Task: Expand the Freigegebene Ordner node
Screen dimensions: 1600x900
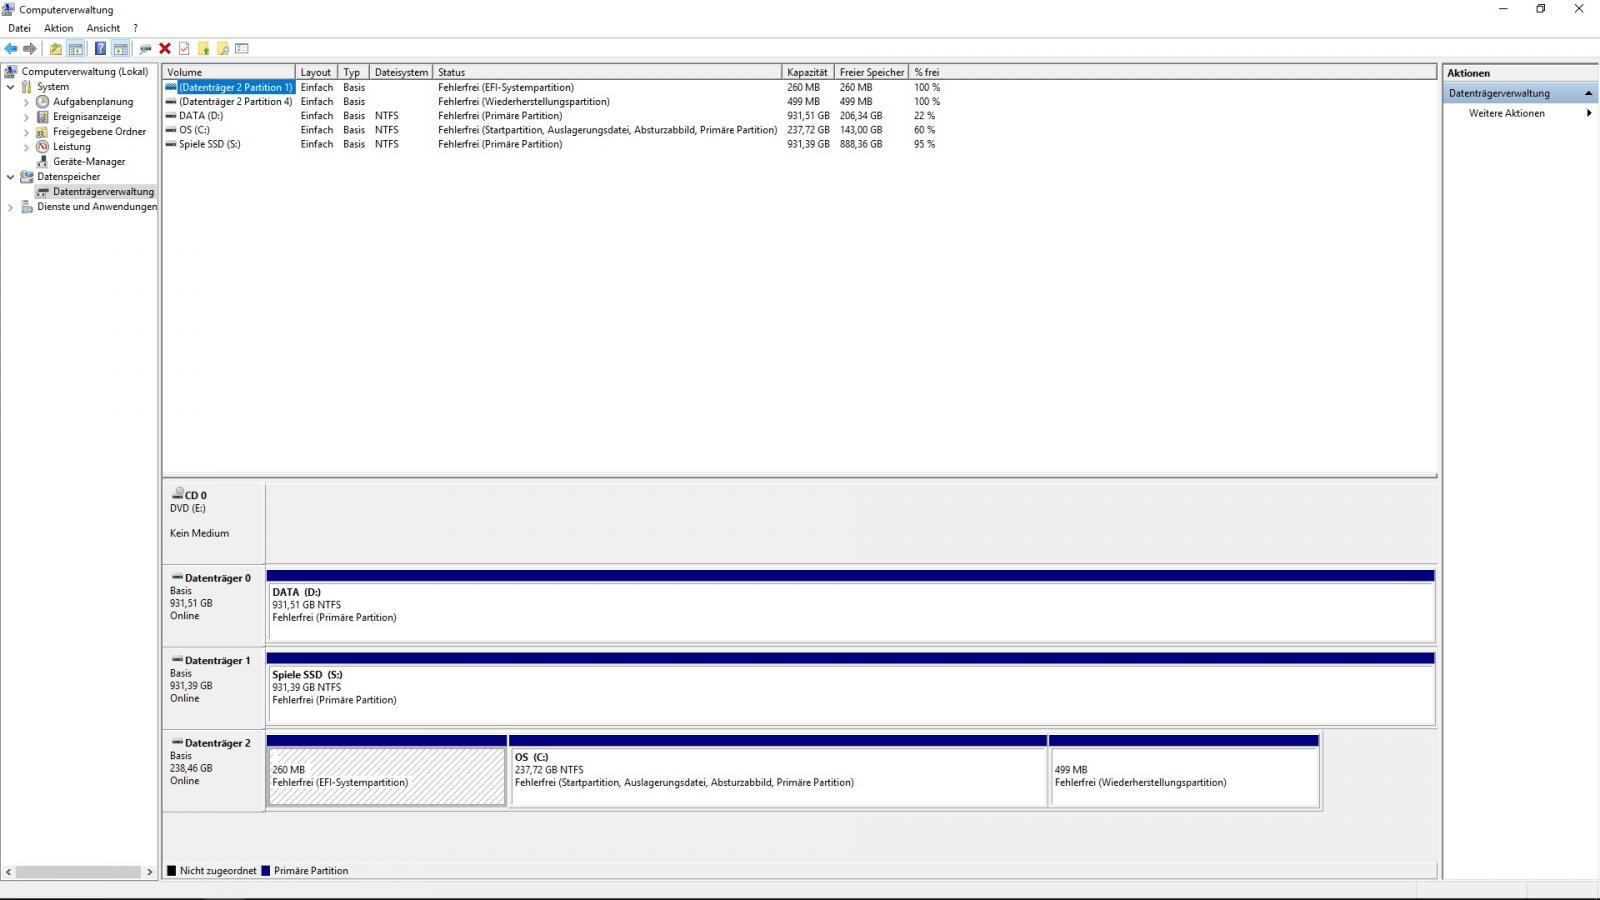Action: pyautogui.click(x=26, y=132)
